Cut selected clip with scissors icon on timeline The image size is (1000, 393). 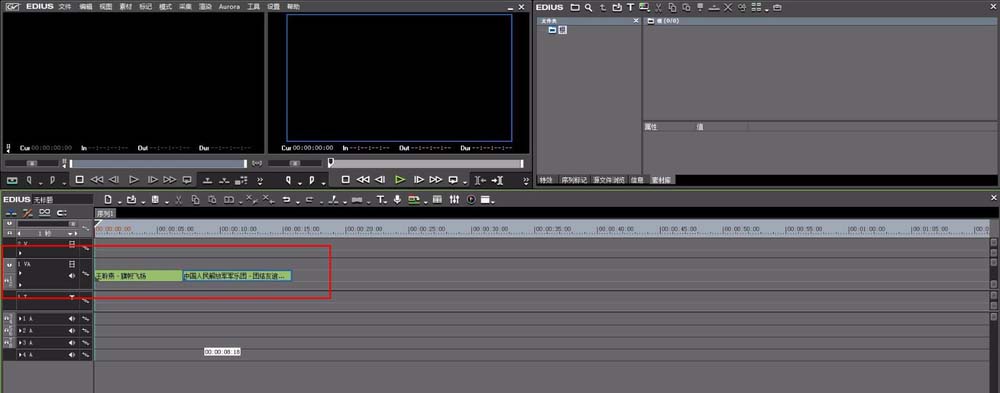click(x=179, y=200)
